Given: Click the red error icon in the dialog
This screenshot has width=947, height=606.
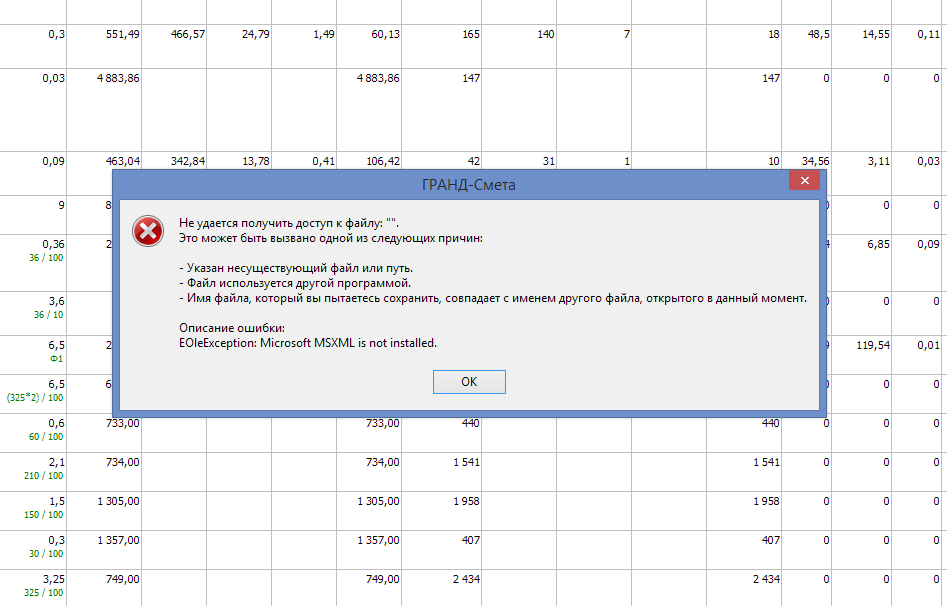Looking at the screenshot, I should click(x=148, y=231).
